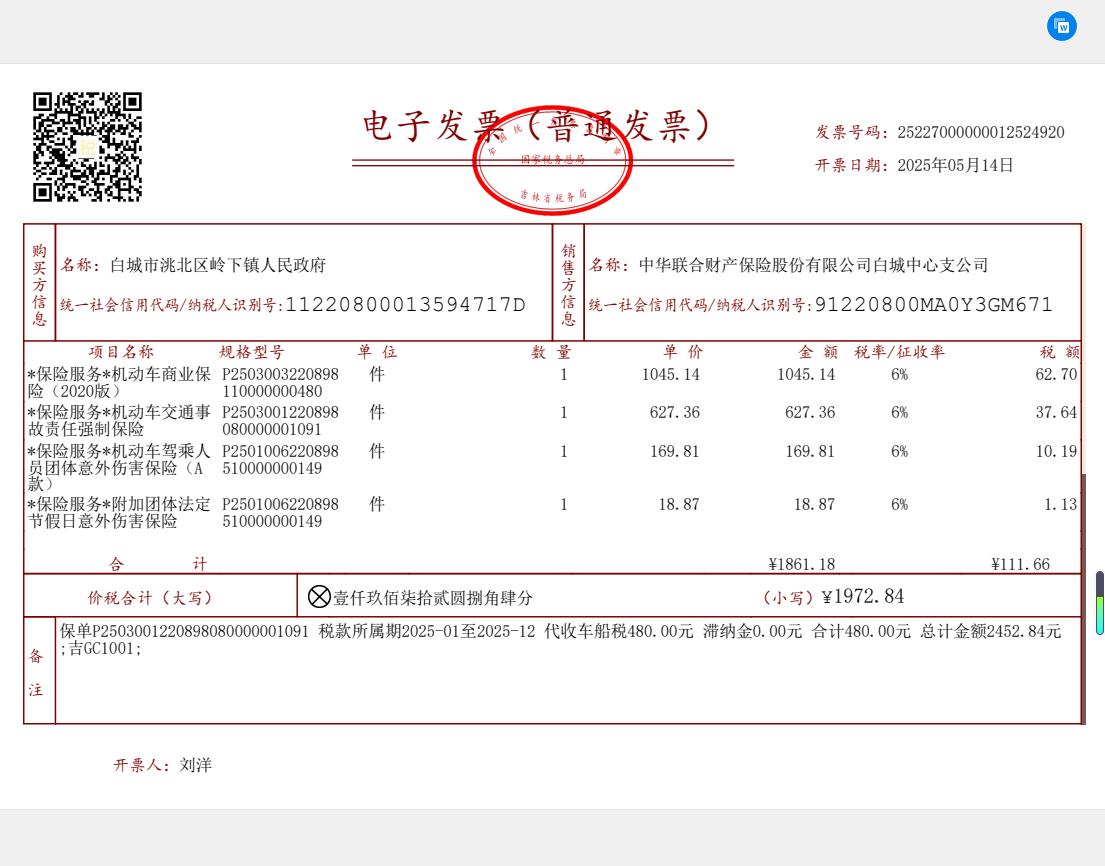Click item 机动车交通事故责任强制保险
Image resolution: width=1105 pixels, height=866 pixels.
pos(119,421)
